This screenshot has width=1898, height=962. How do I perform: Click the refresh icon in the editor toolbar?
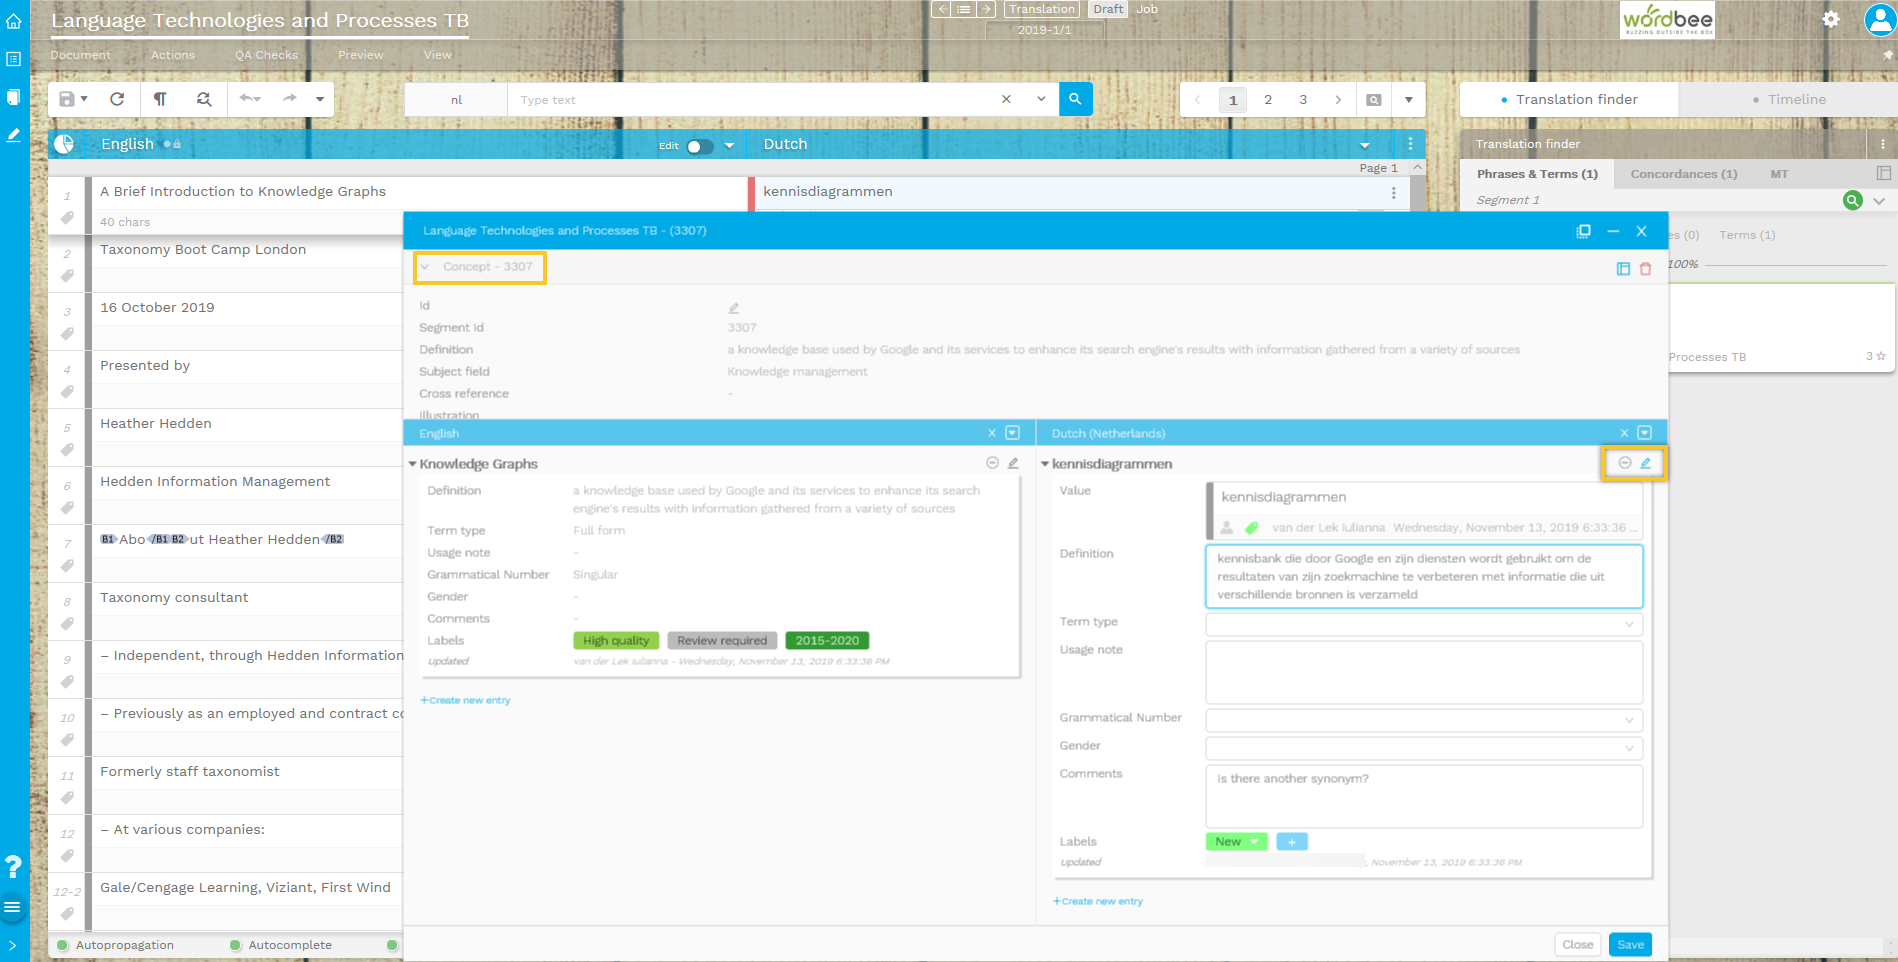click(117, 99)
